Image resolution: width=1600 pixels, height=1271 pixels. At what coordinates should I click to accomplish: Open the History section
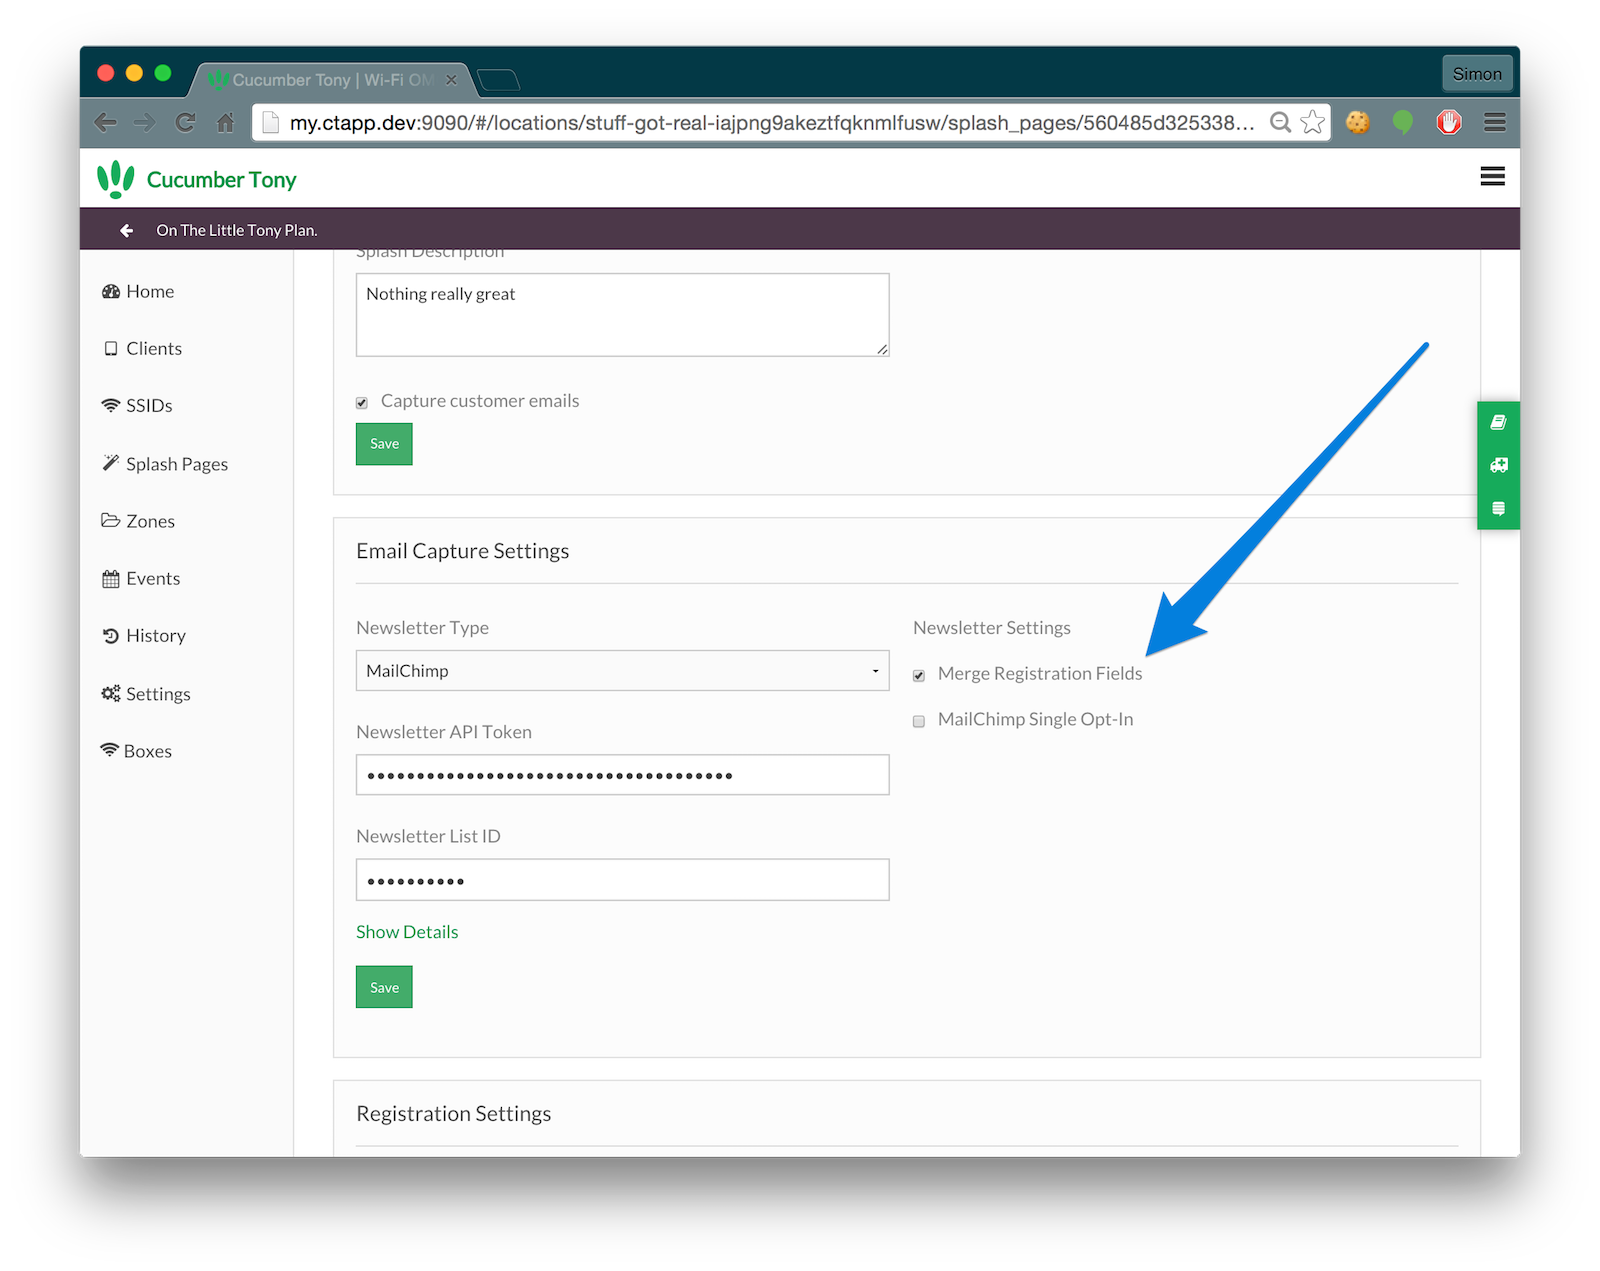click(155, 635)
